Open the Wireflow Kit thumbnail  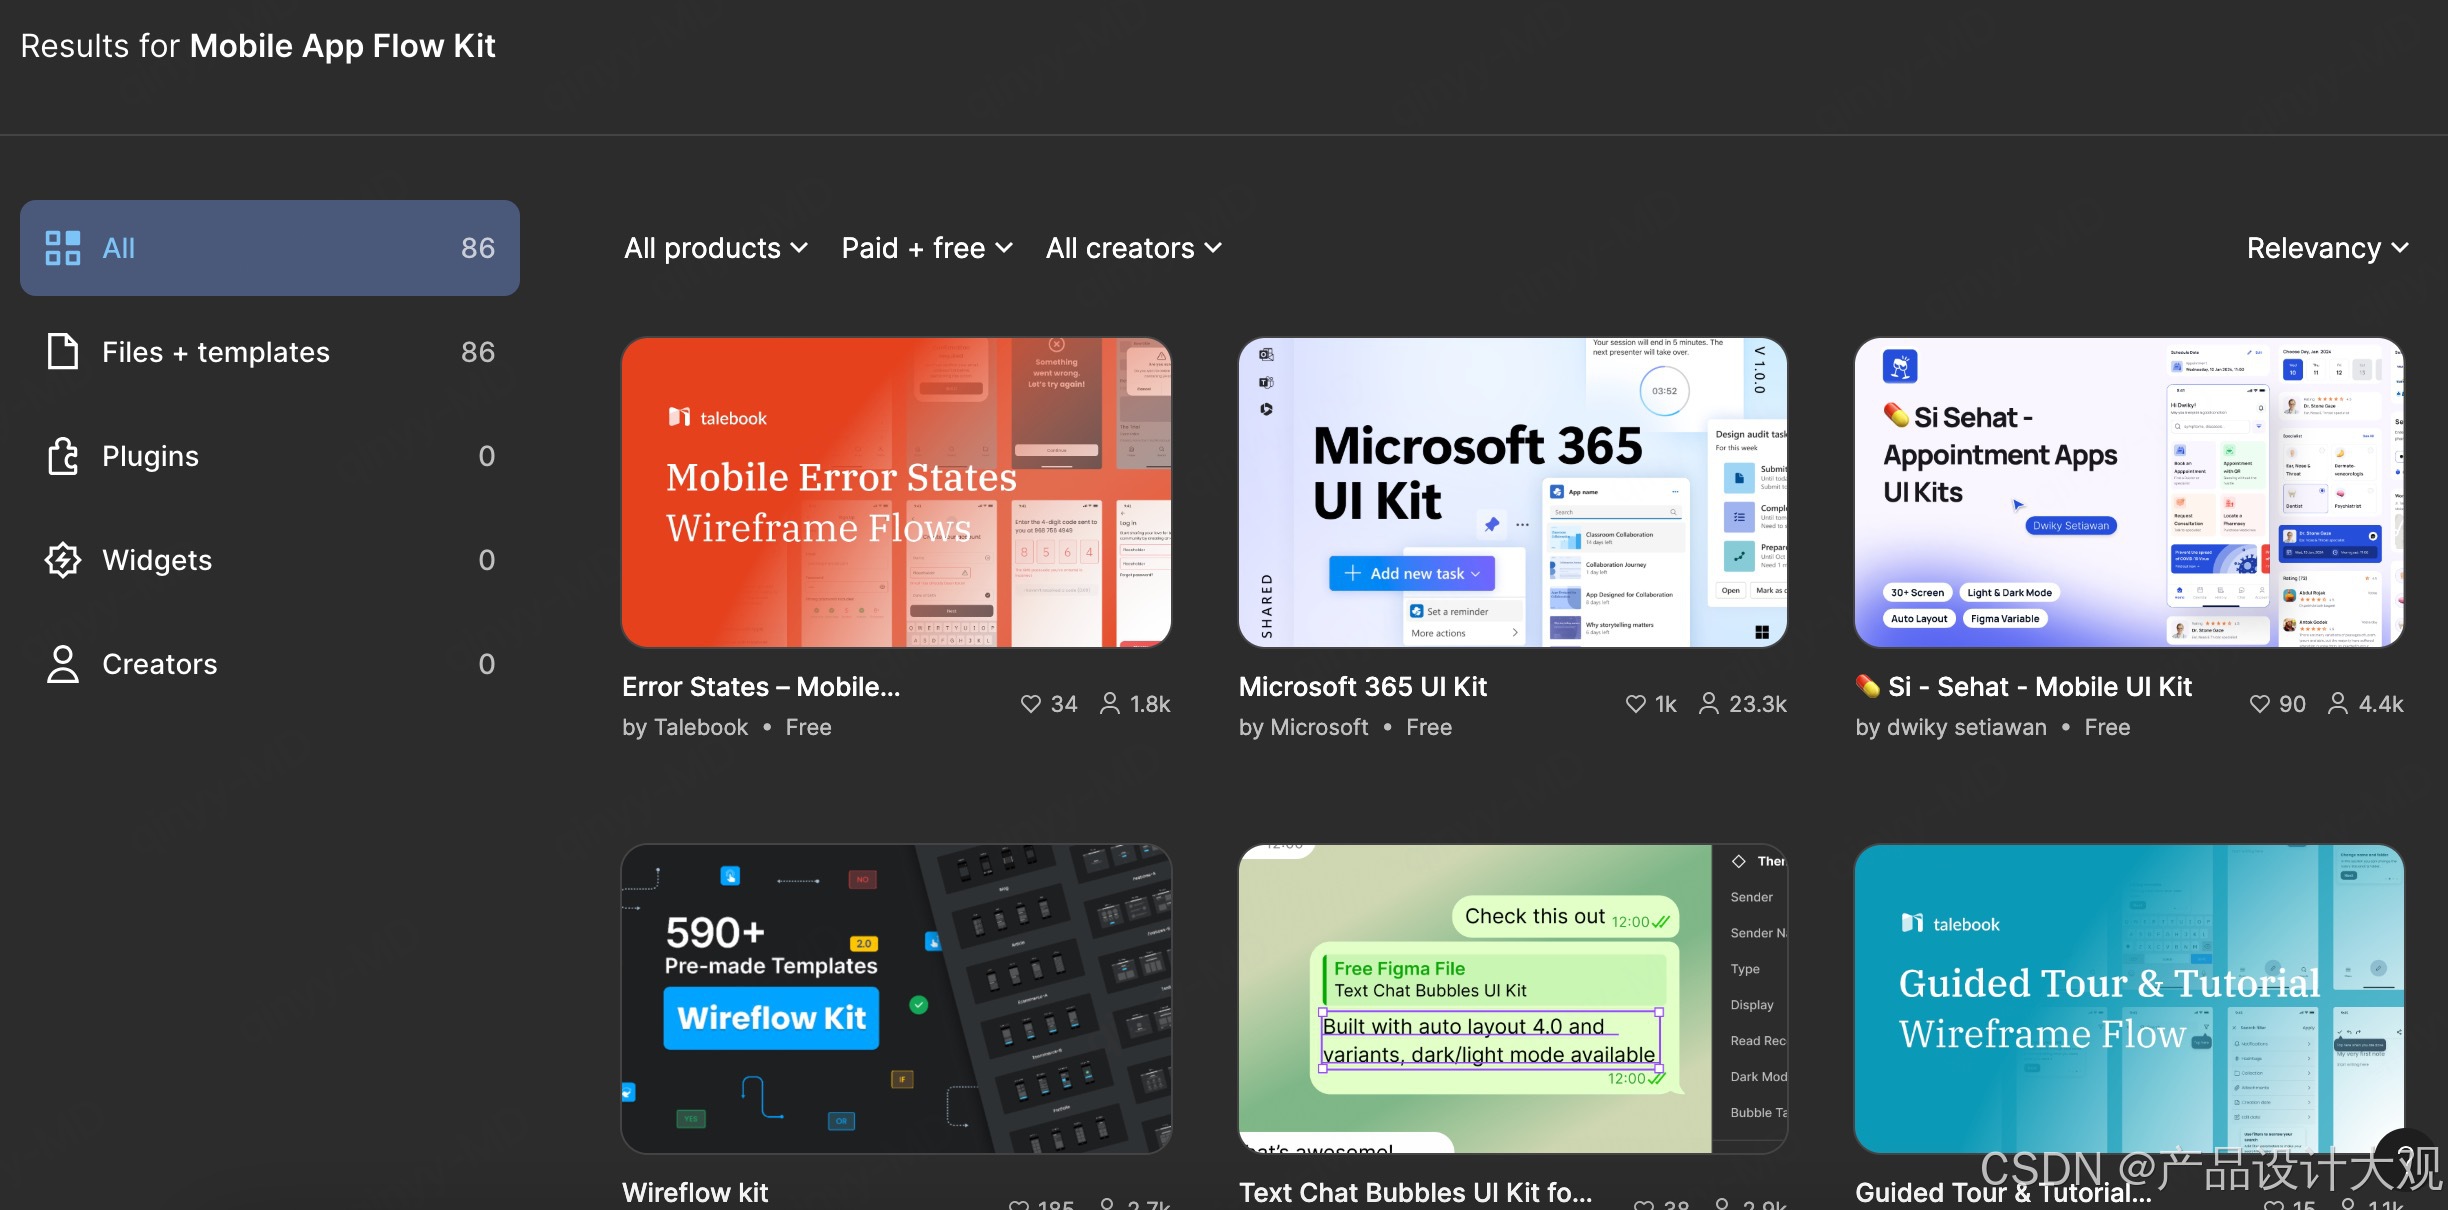pyautogui.click(x=896, y=998)
